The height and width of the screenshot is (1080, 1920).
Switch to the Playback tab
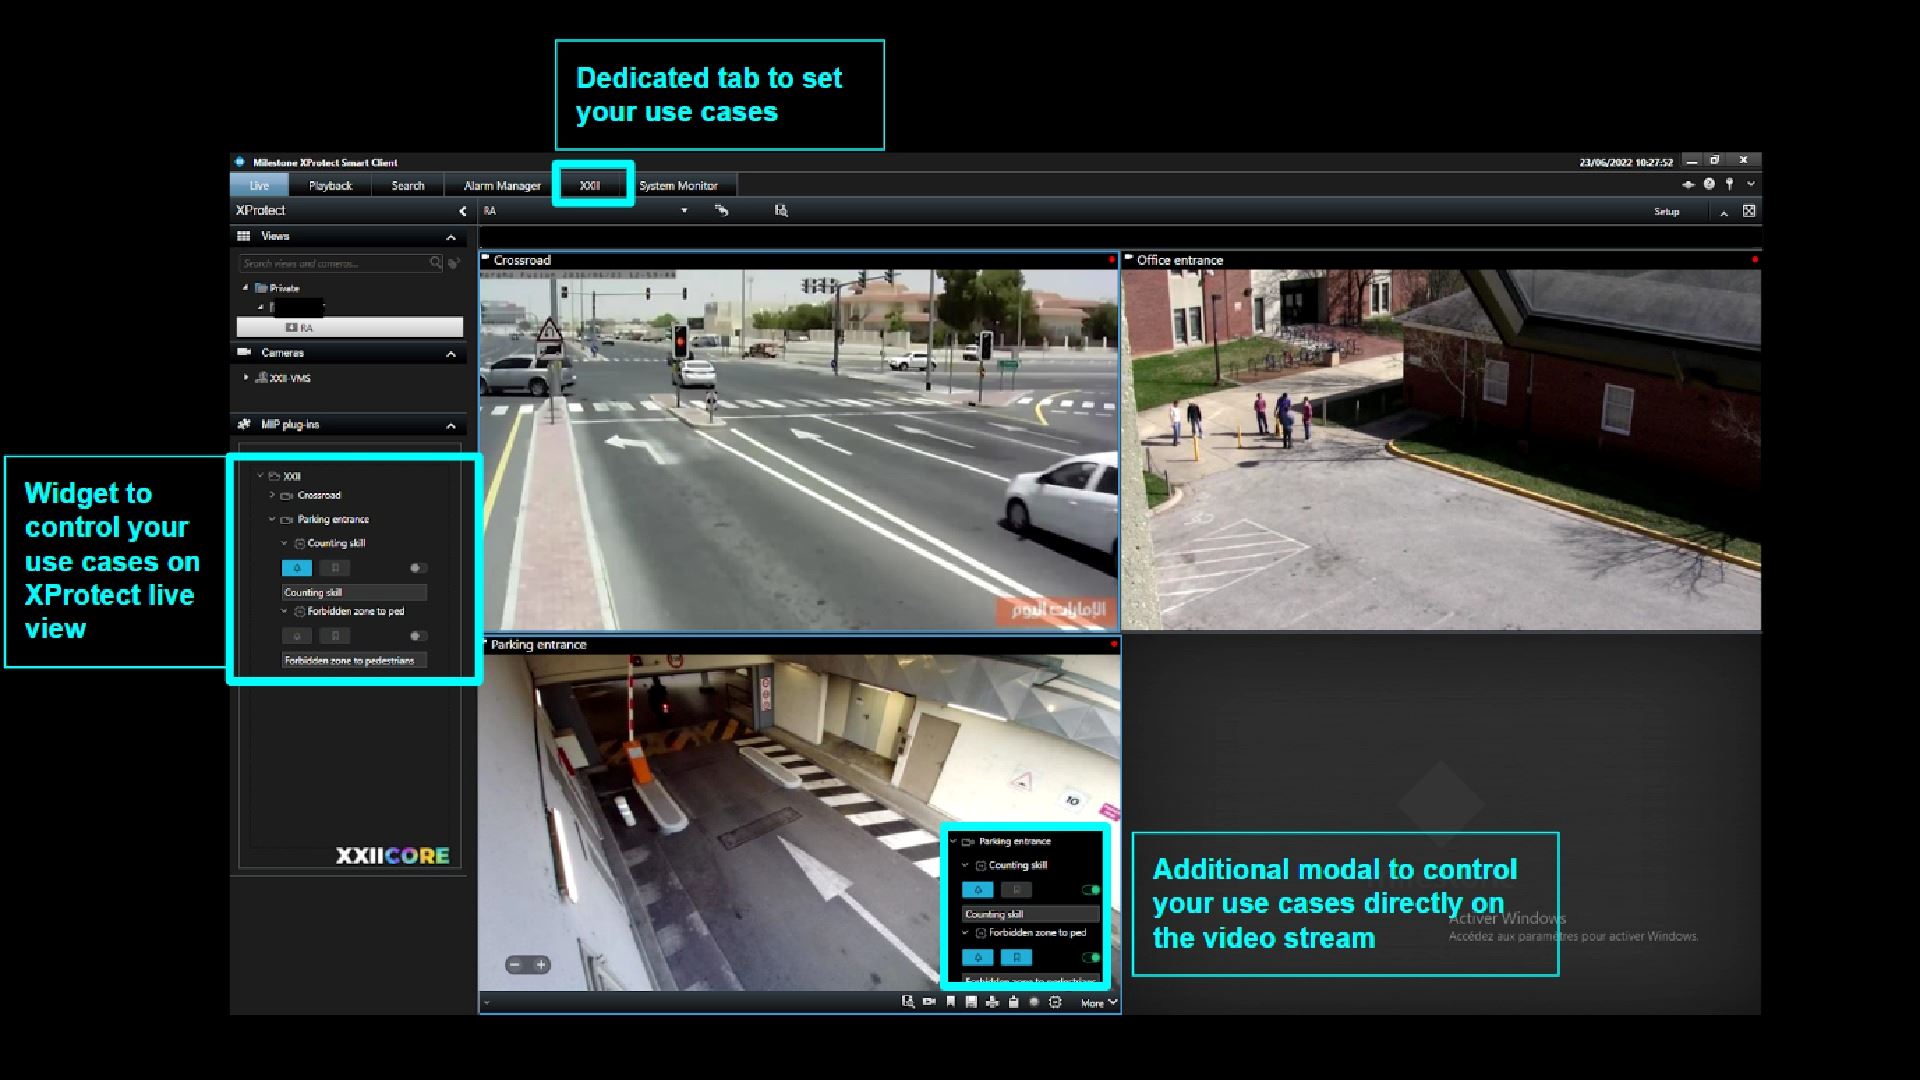click(x=330, y=185)
